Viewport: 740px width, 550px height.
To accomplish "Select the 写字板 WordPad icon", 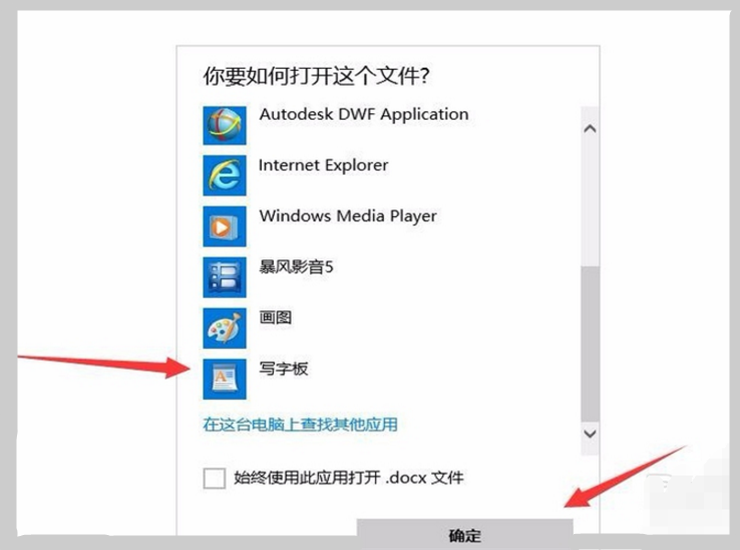I will (225, 379).
